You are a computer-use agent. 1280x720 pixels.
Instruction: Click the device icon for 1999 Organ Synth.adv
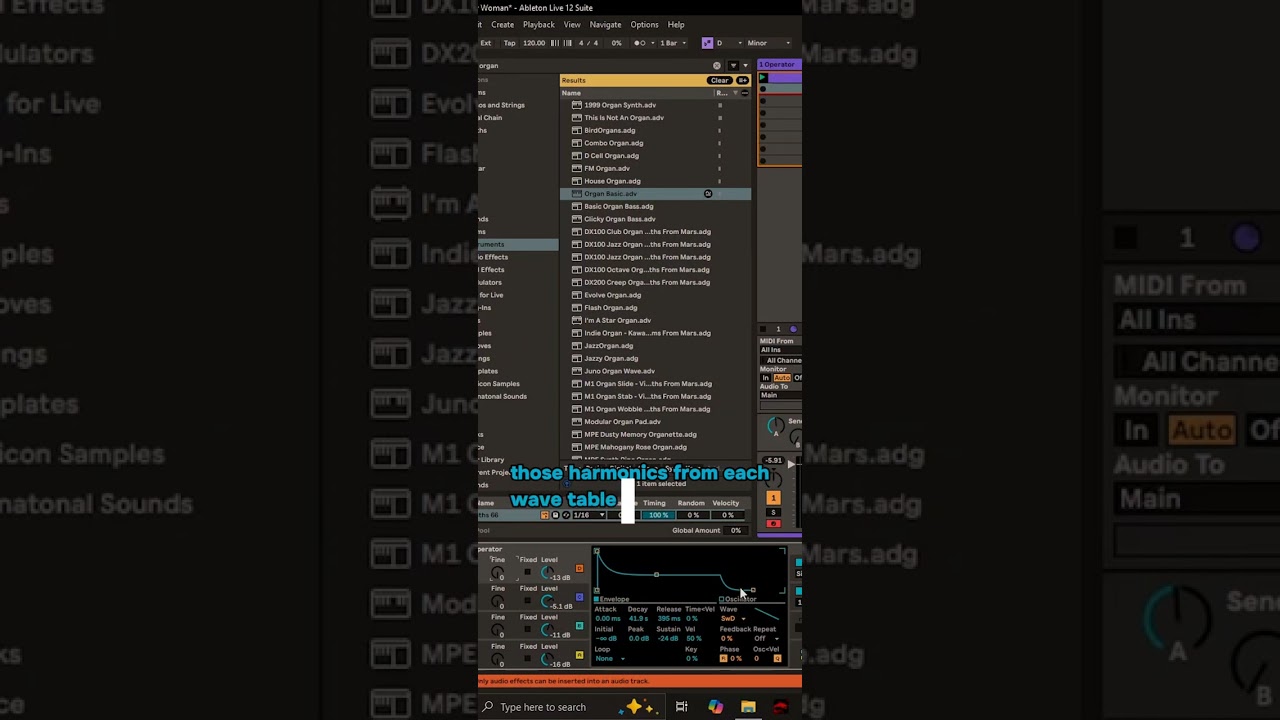(x=577, y=105)
